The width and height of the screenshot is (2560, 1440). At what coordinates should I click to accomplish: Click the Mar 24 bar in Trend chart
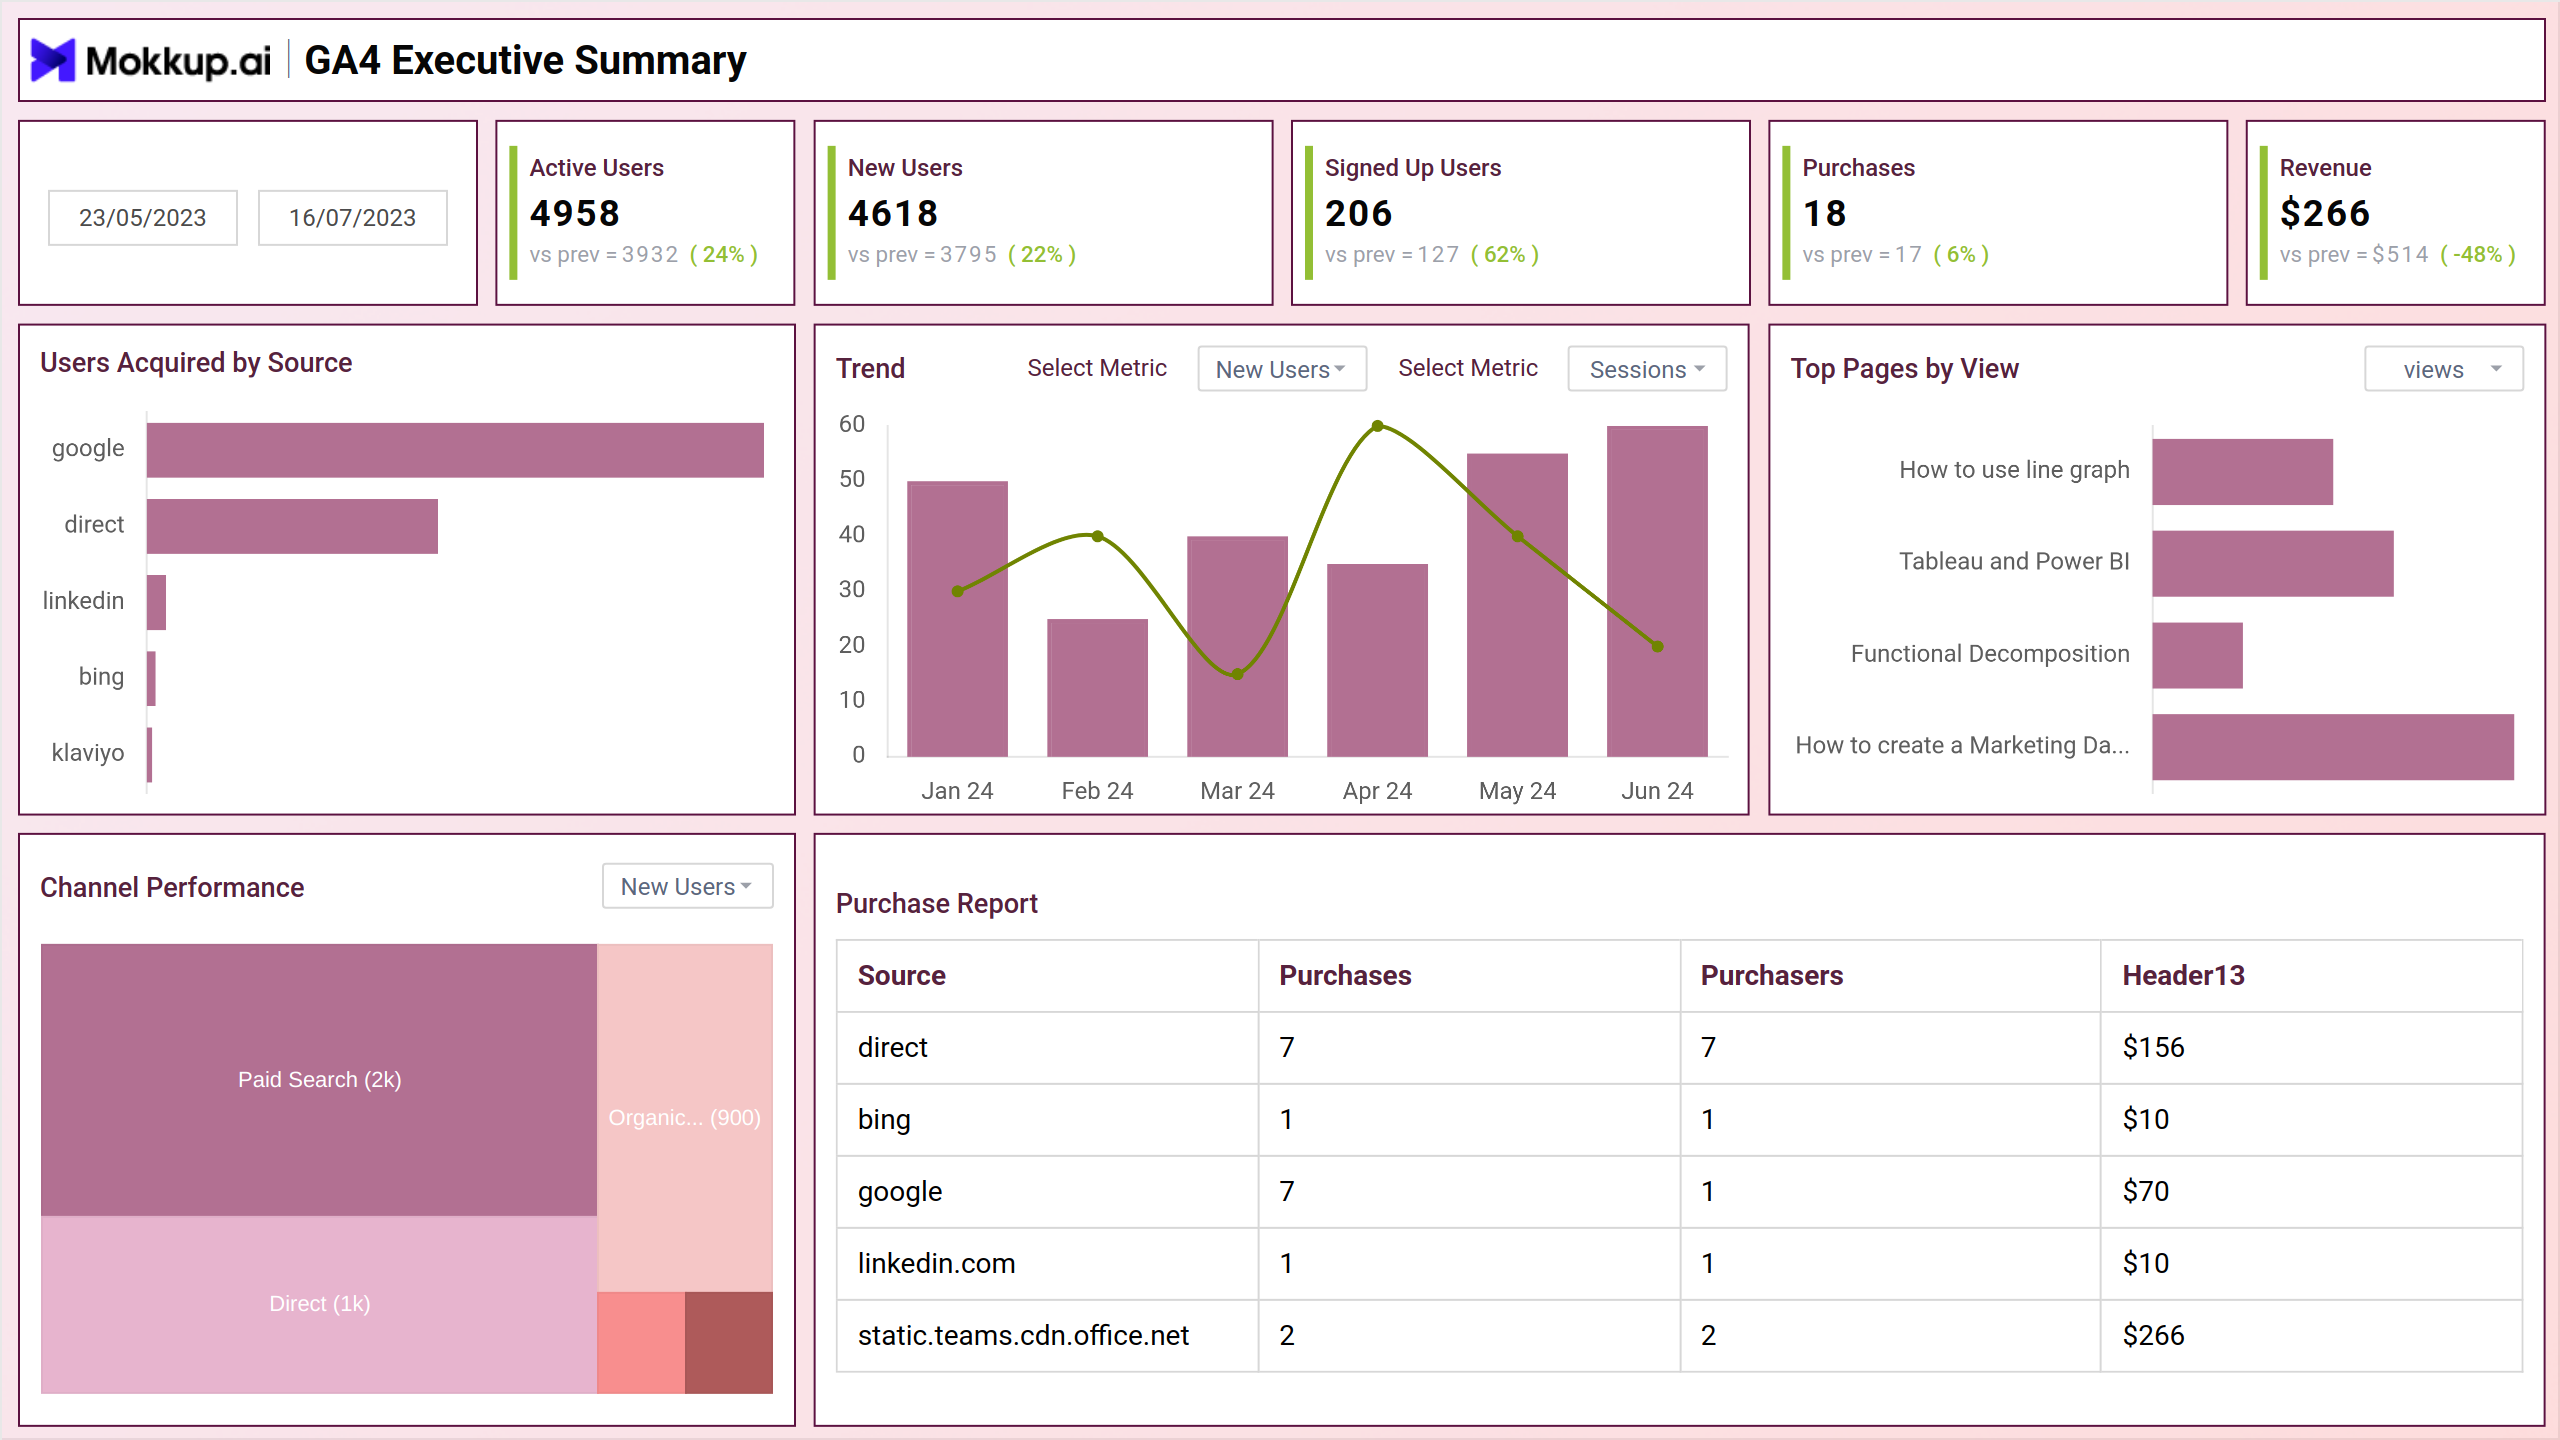[x=1237, y=646]
